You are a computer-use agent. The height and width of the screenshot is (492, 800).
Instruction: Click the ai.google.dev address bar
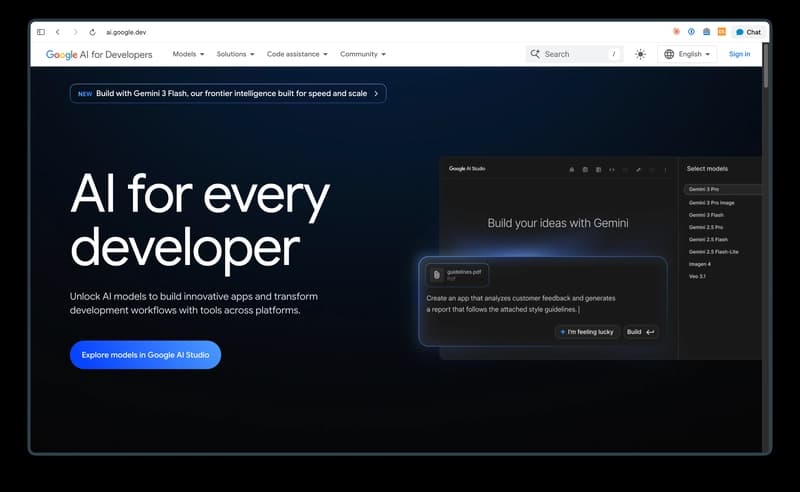click(126, 32)
